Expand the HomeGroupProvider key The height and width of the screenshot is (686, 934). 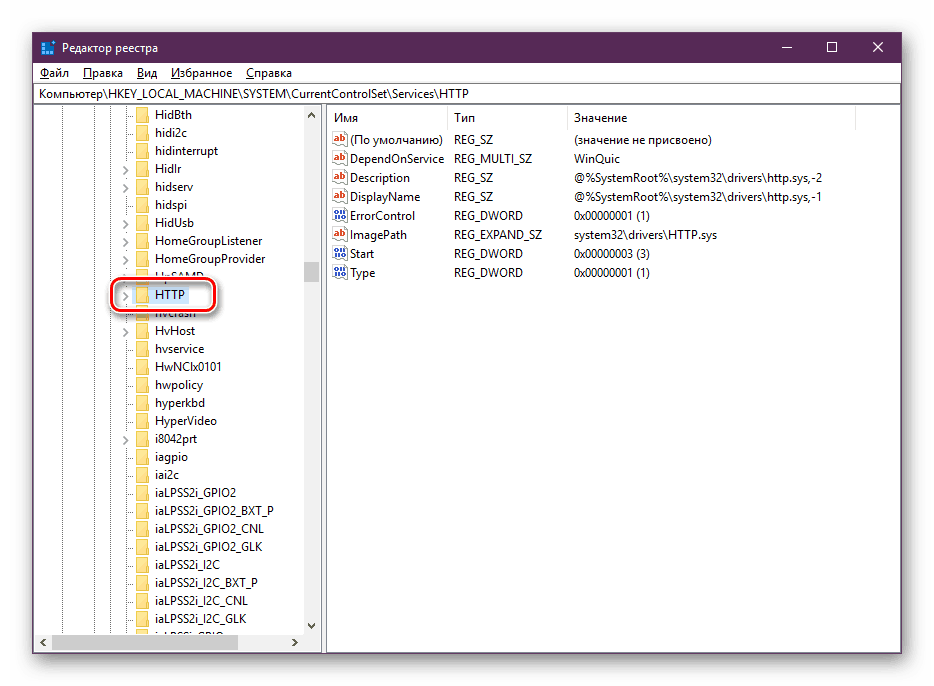125,260
